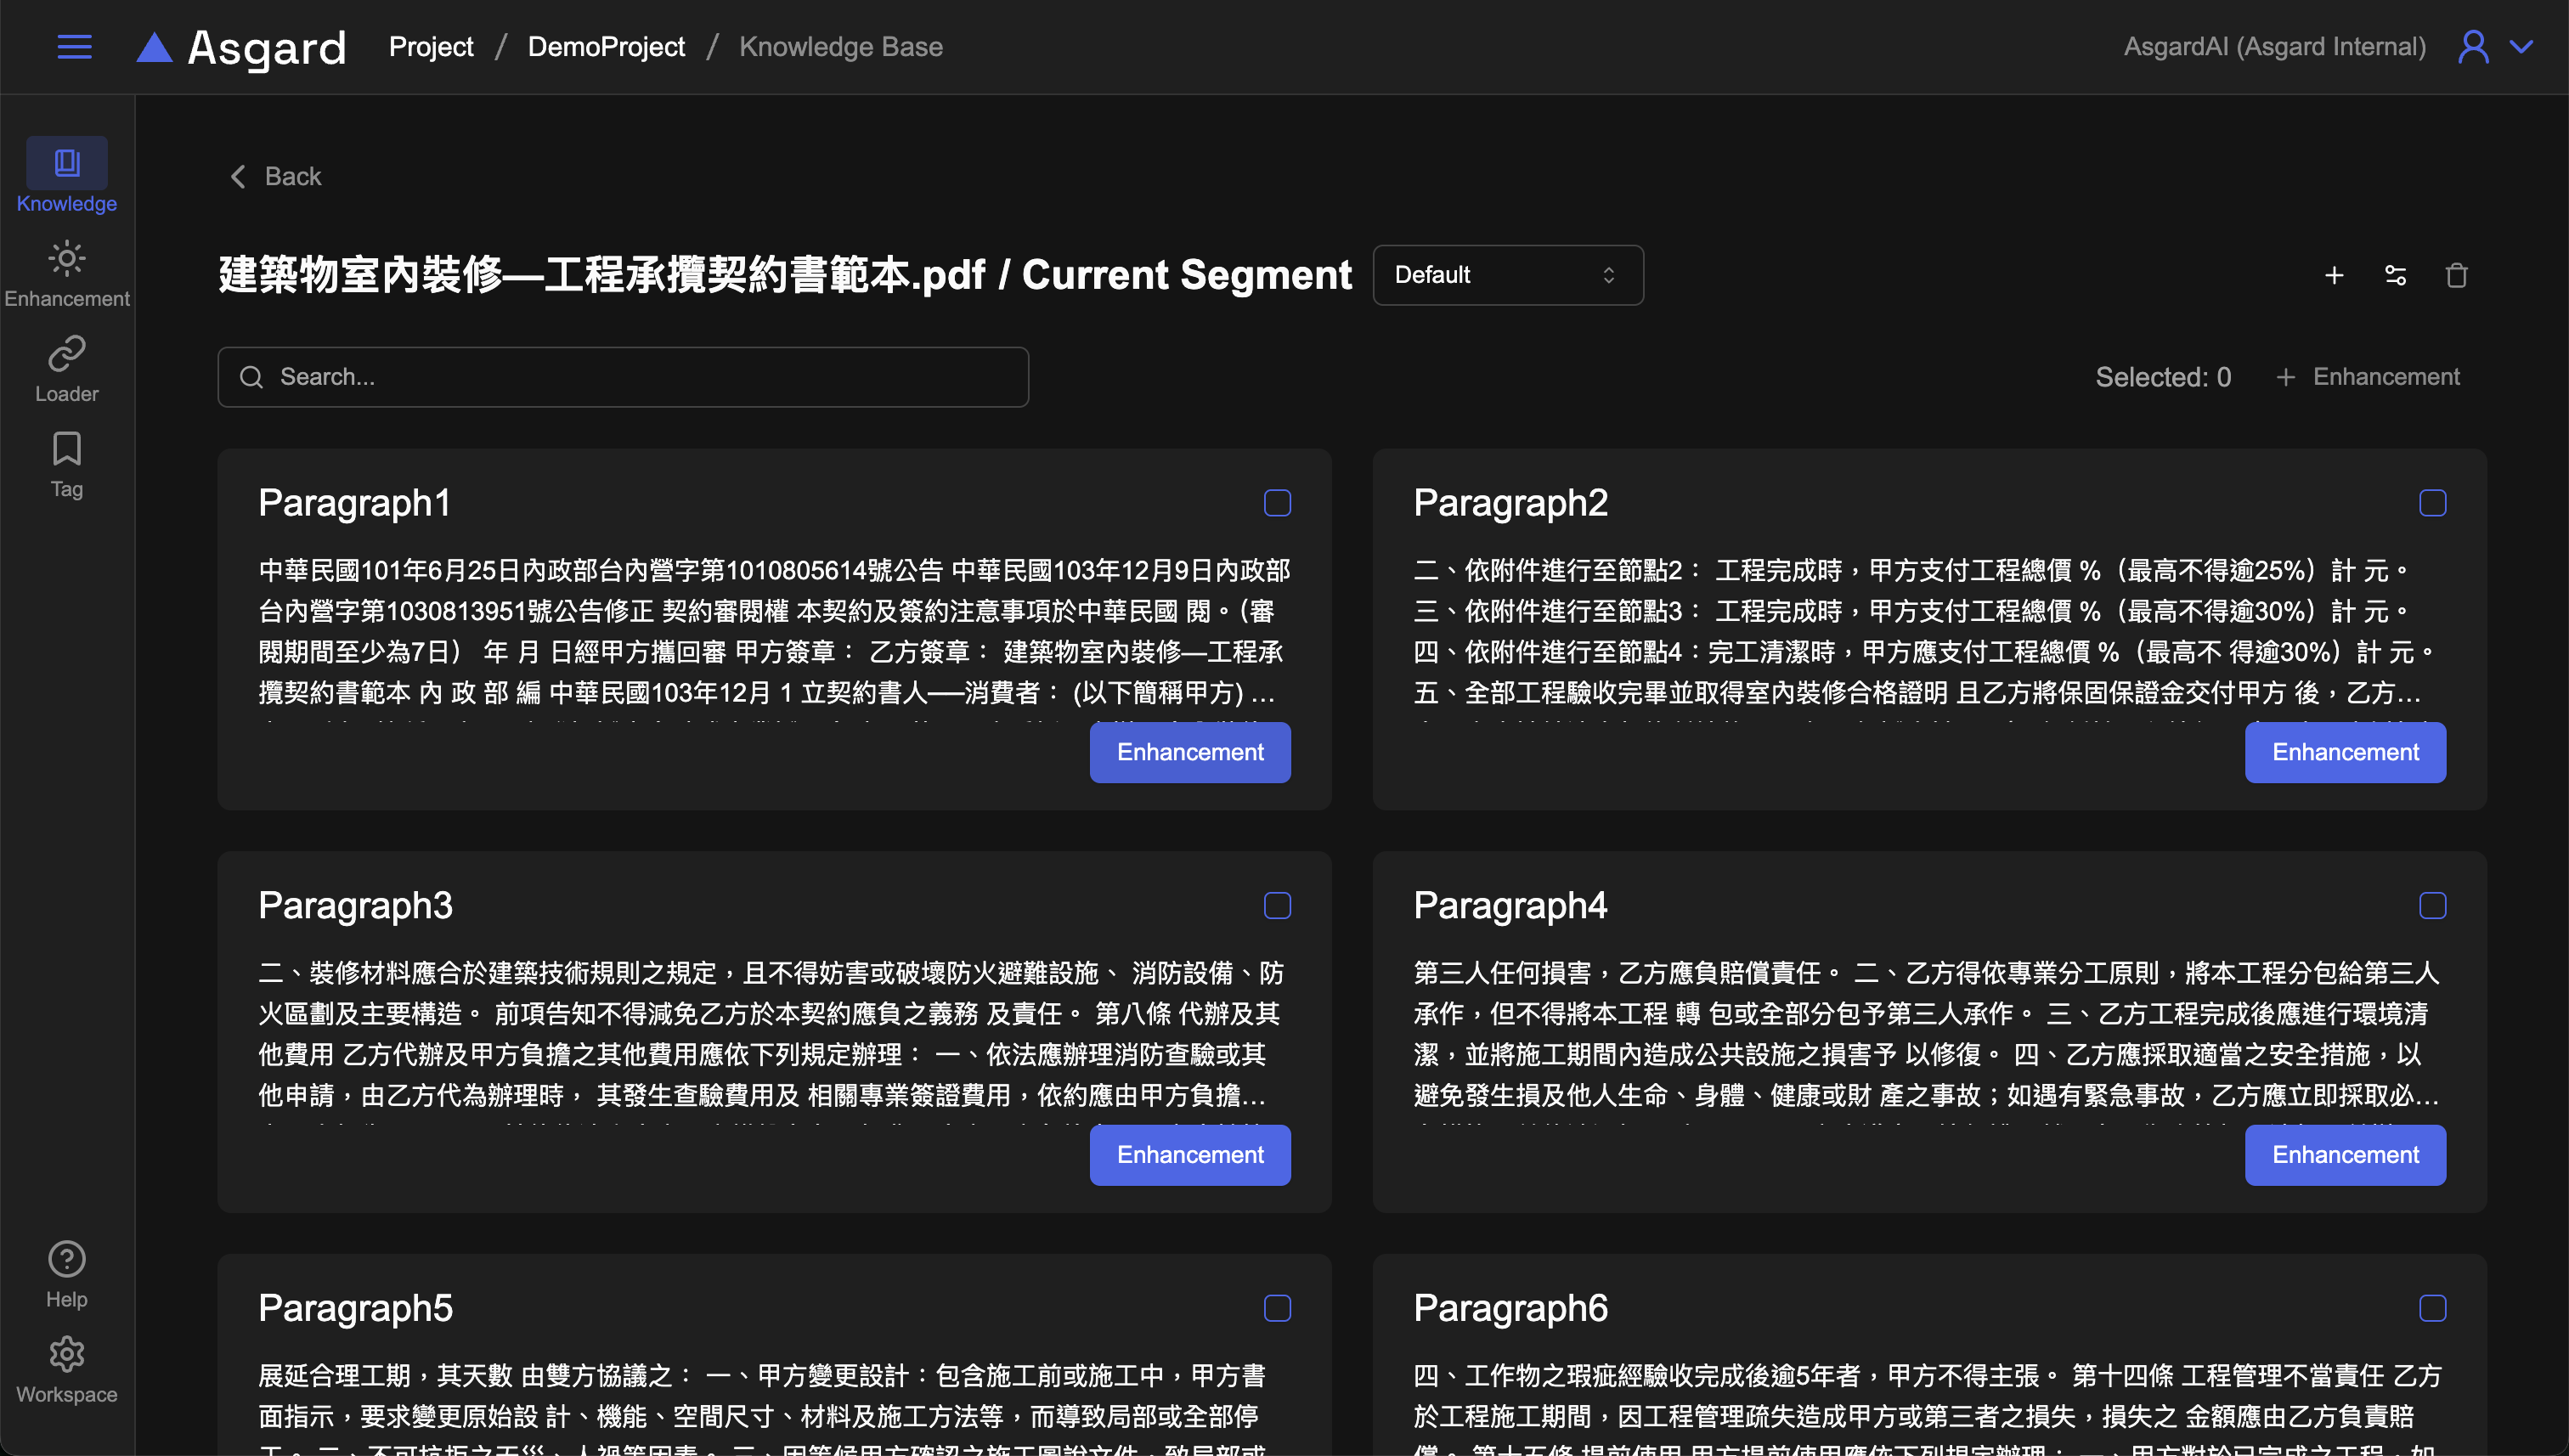Expand the Default segment dropdown
Viewport: 2569px width, 1456px height.
(1507, 275)
